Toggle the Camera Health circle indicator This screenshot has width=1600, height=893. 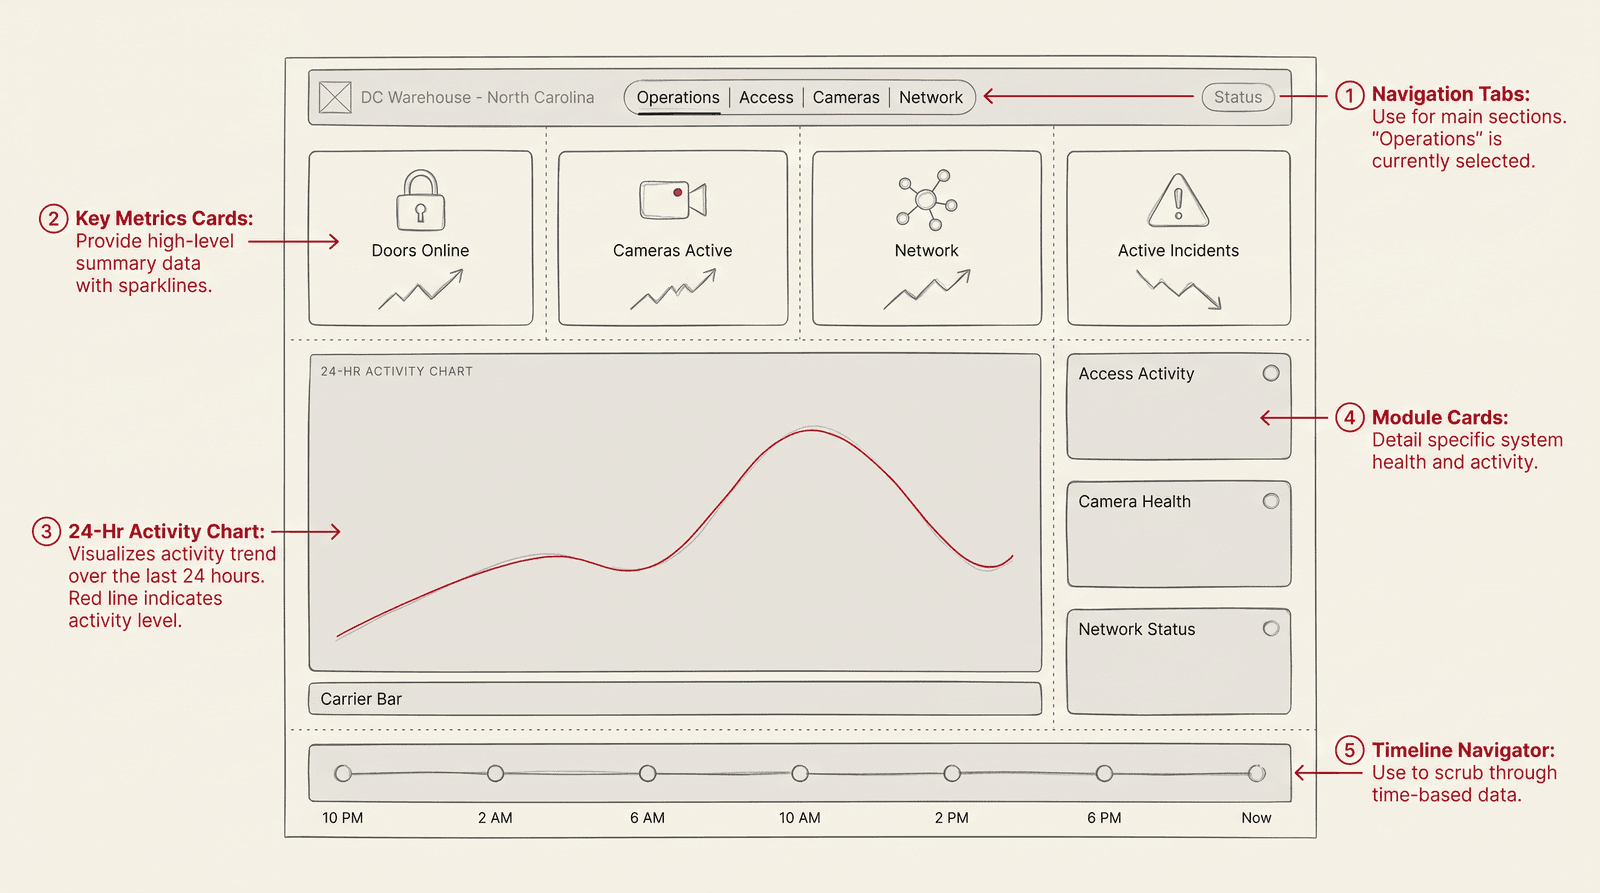point(1271,501)
